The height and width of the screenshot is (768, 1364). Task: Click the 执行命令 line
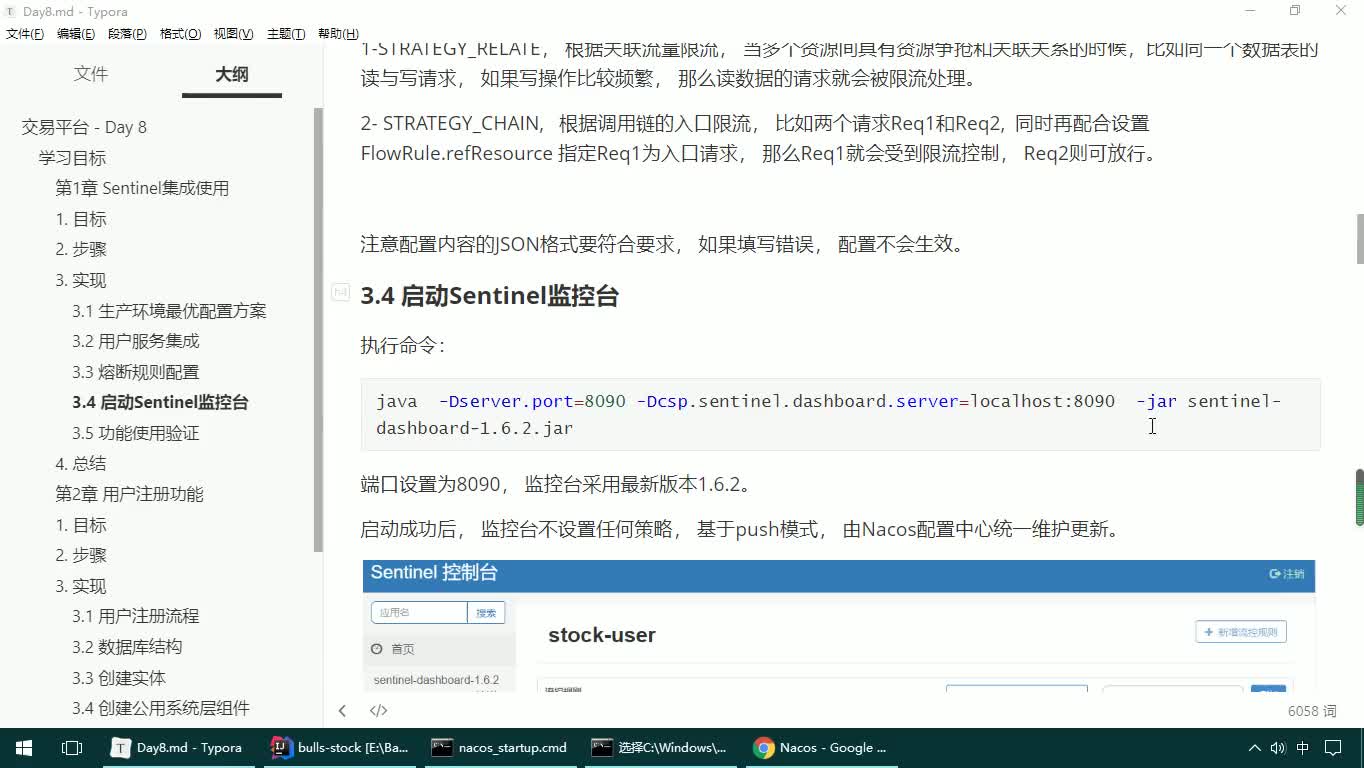[403, 346]
